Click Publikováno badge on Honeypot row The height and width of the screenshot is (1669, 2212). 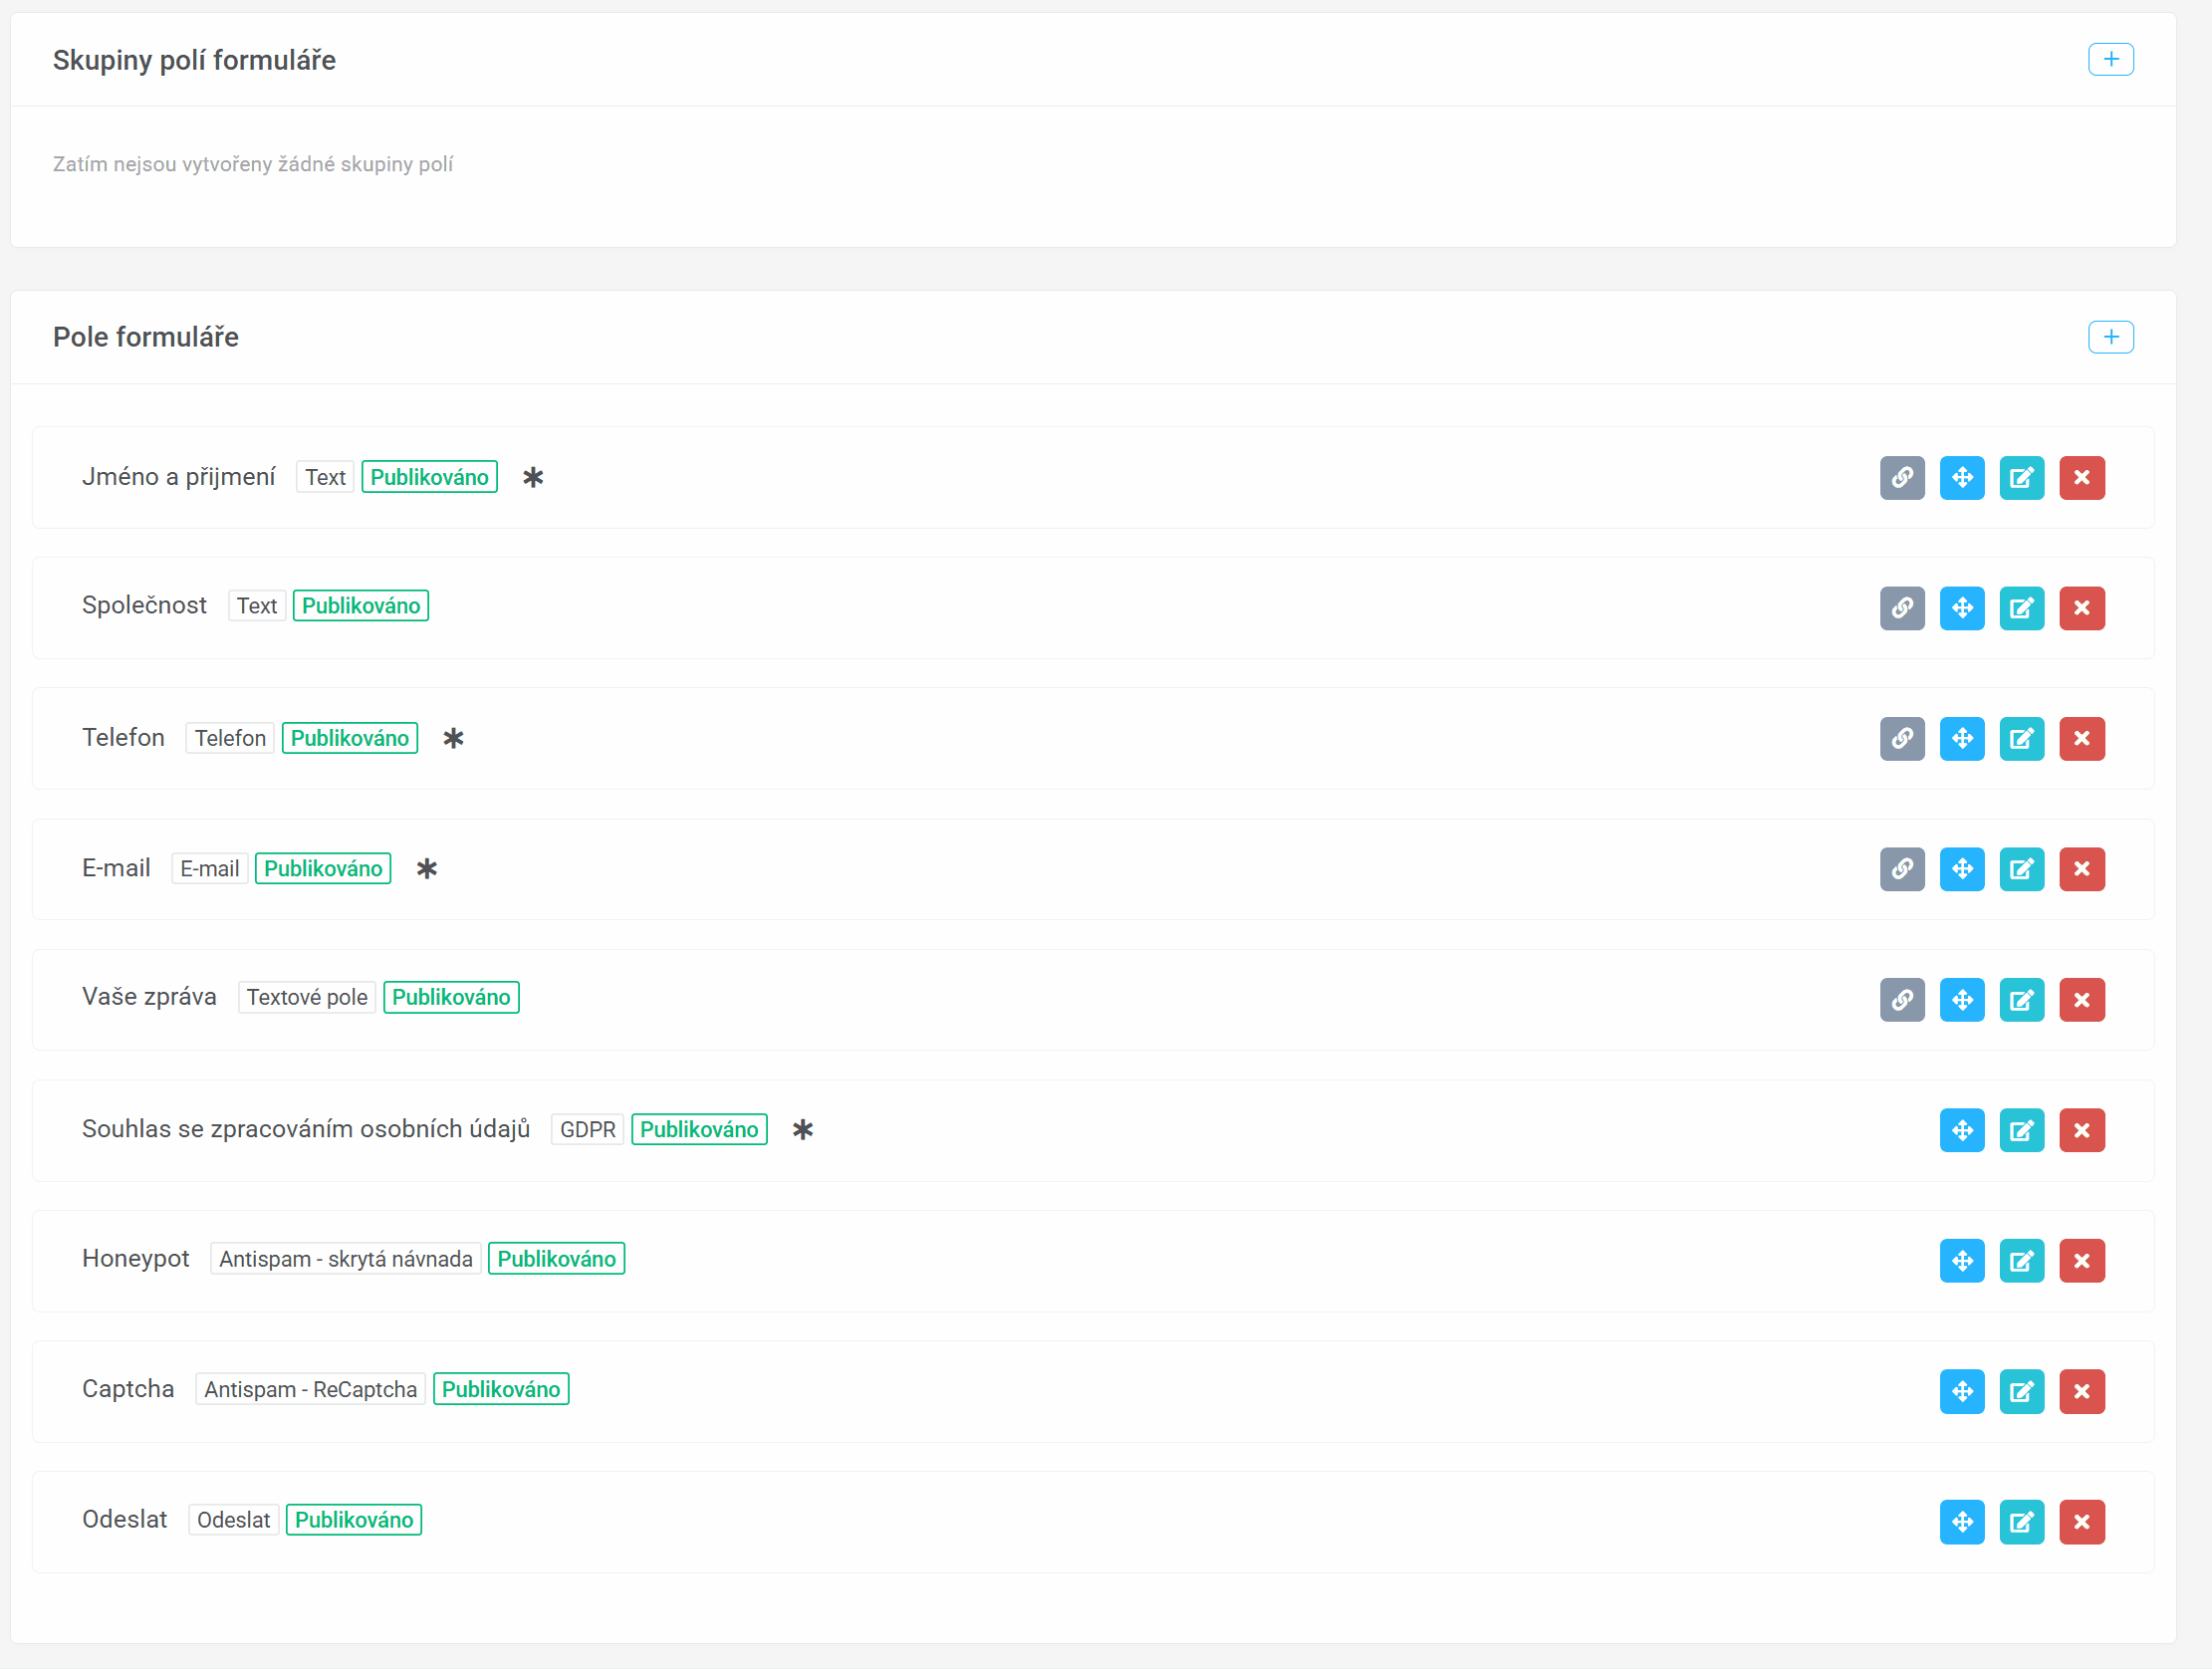point(556,1259)
